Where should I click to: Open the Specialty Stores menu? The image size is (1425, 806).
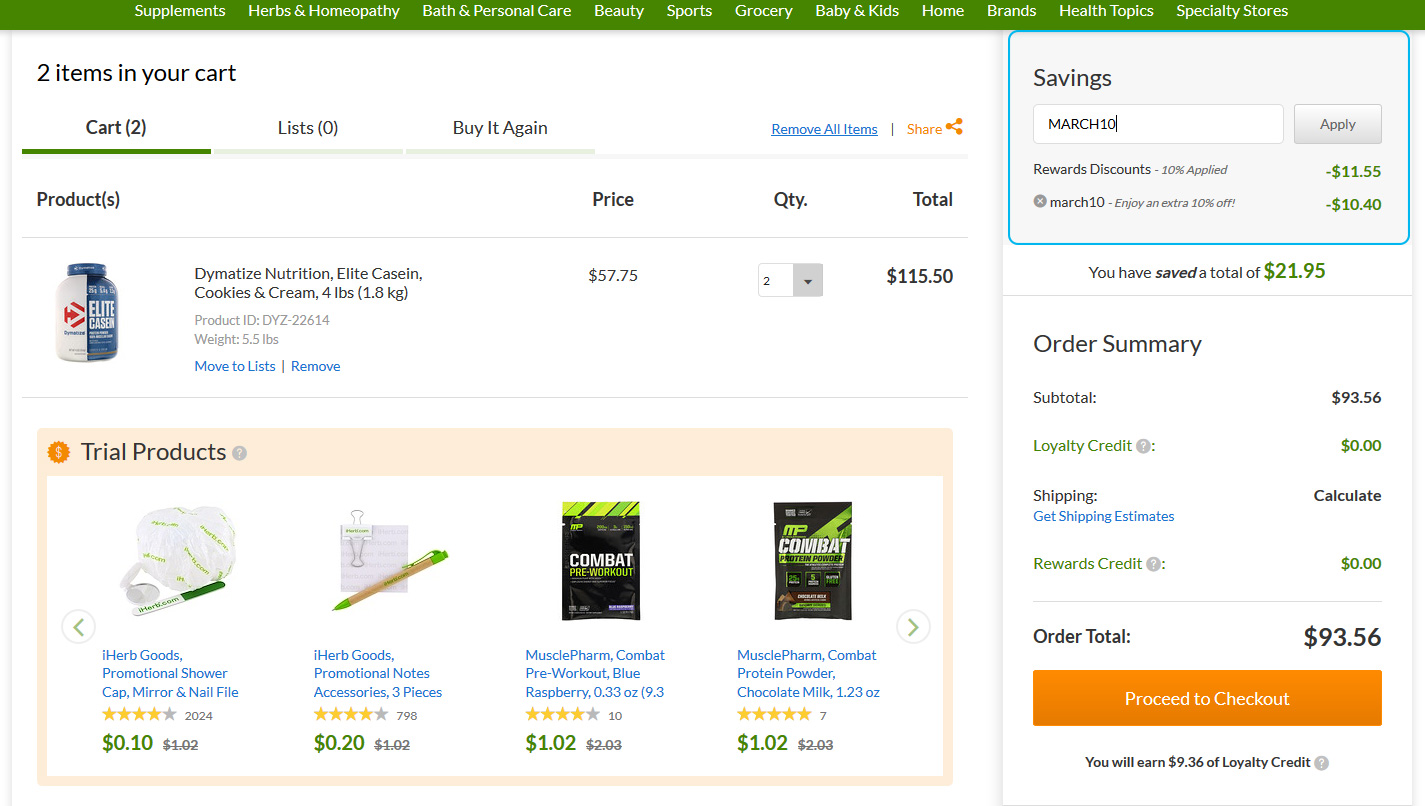(1232, 11)
